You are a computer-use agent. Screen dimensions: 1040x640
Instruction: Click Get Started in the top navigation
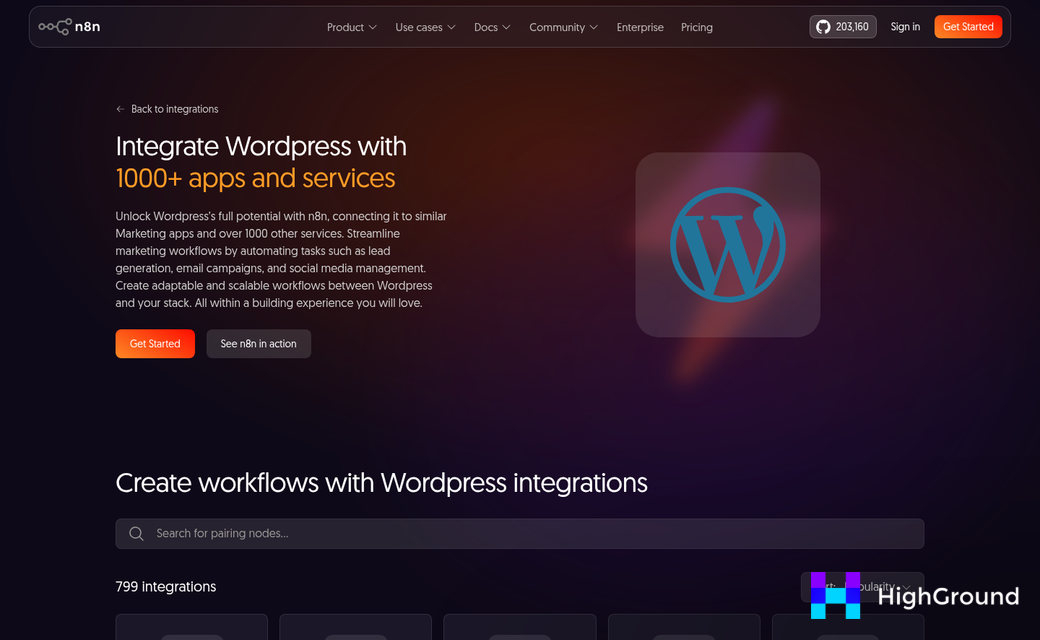click(x=968, y=27)
